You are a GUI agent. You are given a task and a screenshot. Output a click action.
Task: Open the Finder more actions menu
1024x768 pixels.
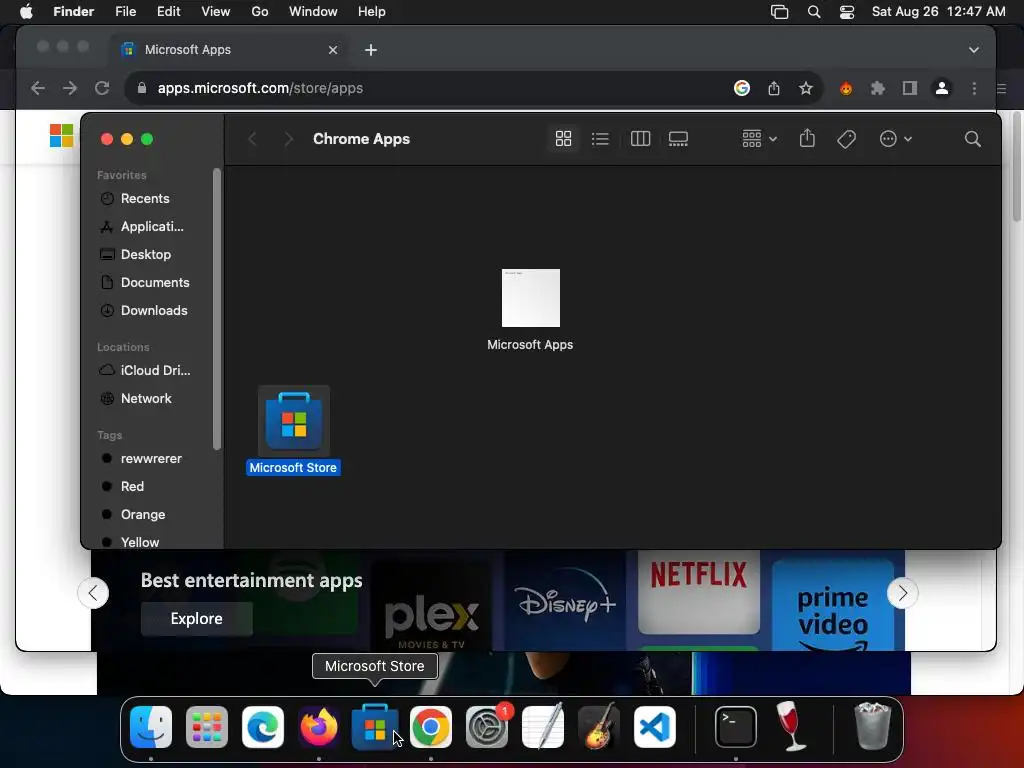895,139
